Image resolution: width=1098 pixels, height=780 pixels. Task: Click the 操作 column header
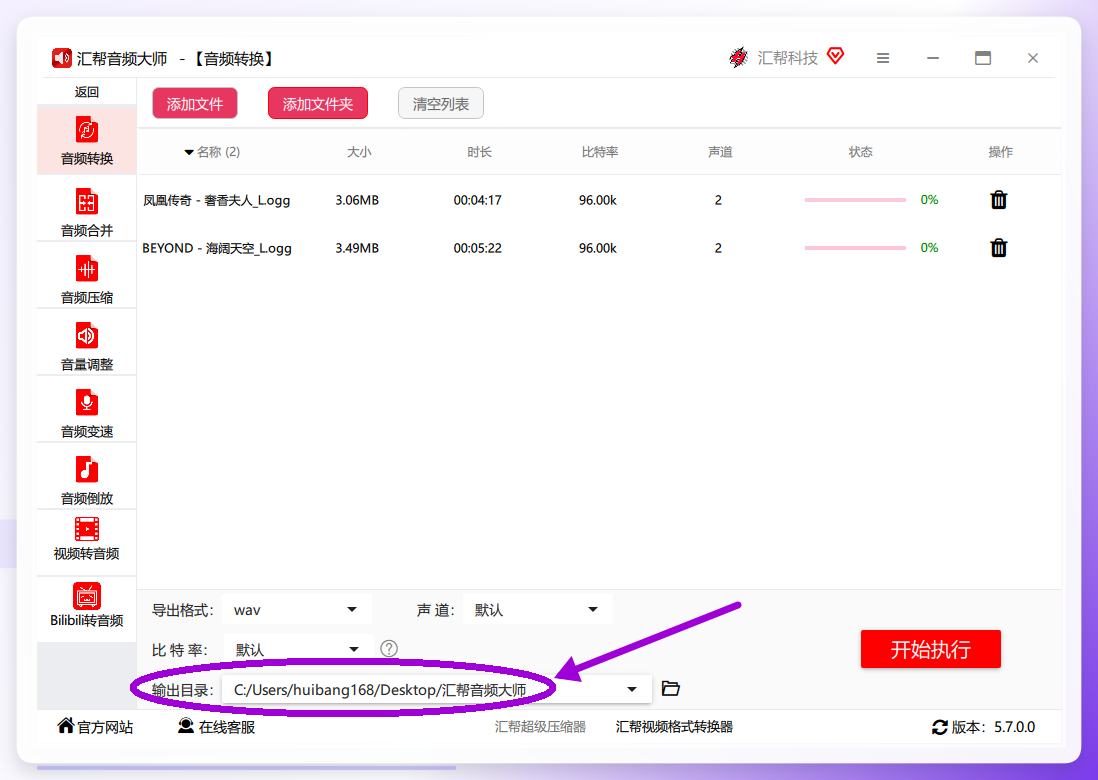1001,152
